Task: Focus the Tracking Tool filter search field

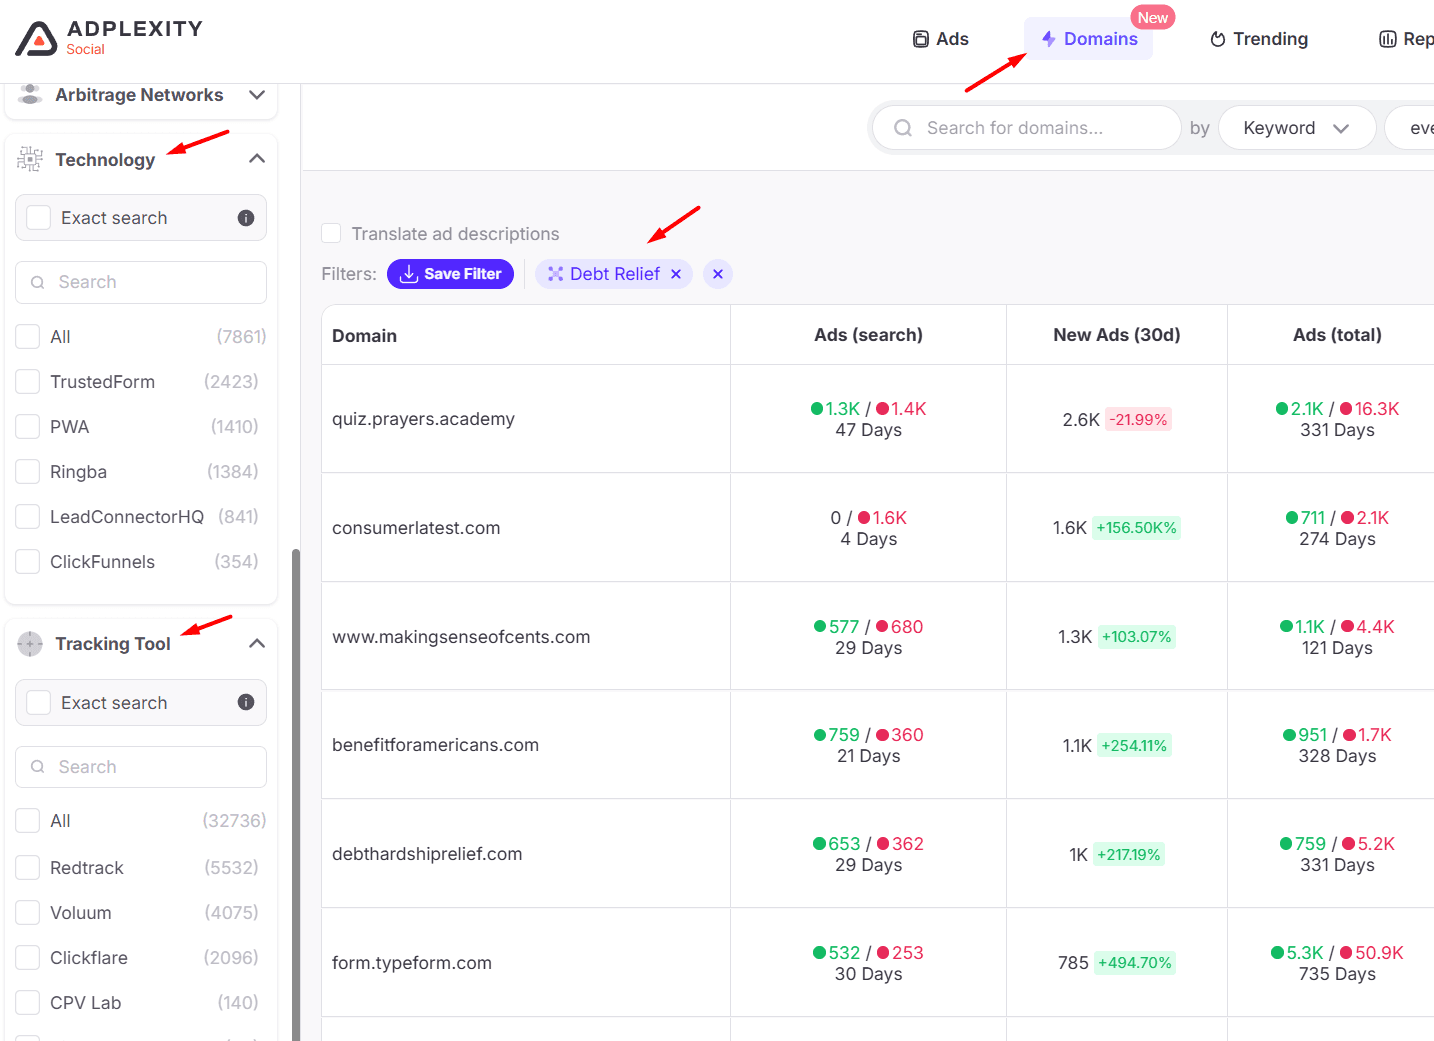Action: [141, 767]
